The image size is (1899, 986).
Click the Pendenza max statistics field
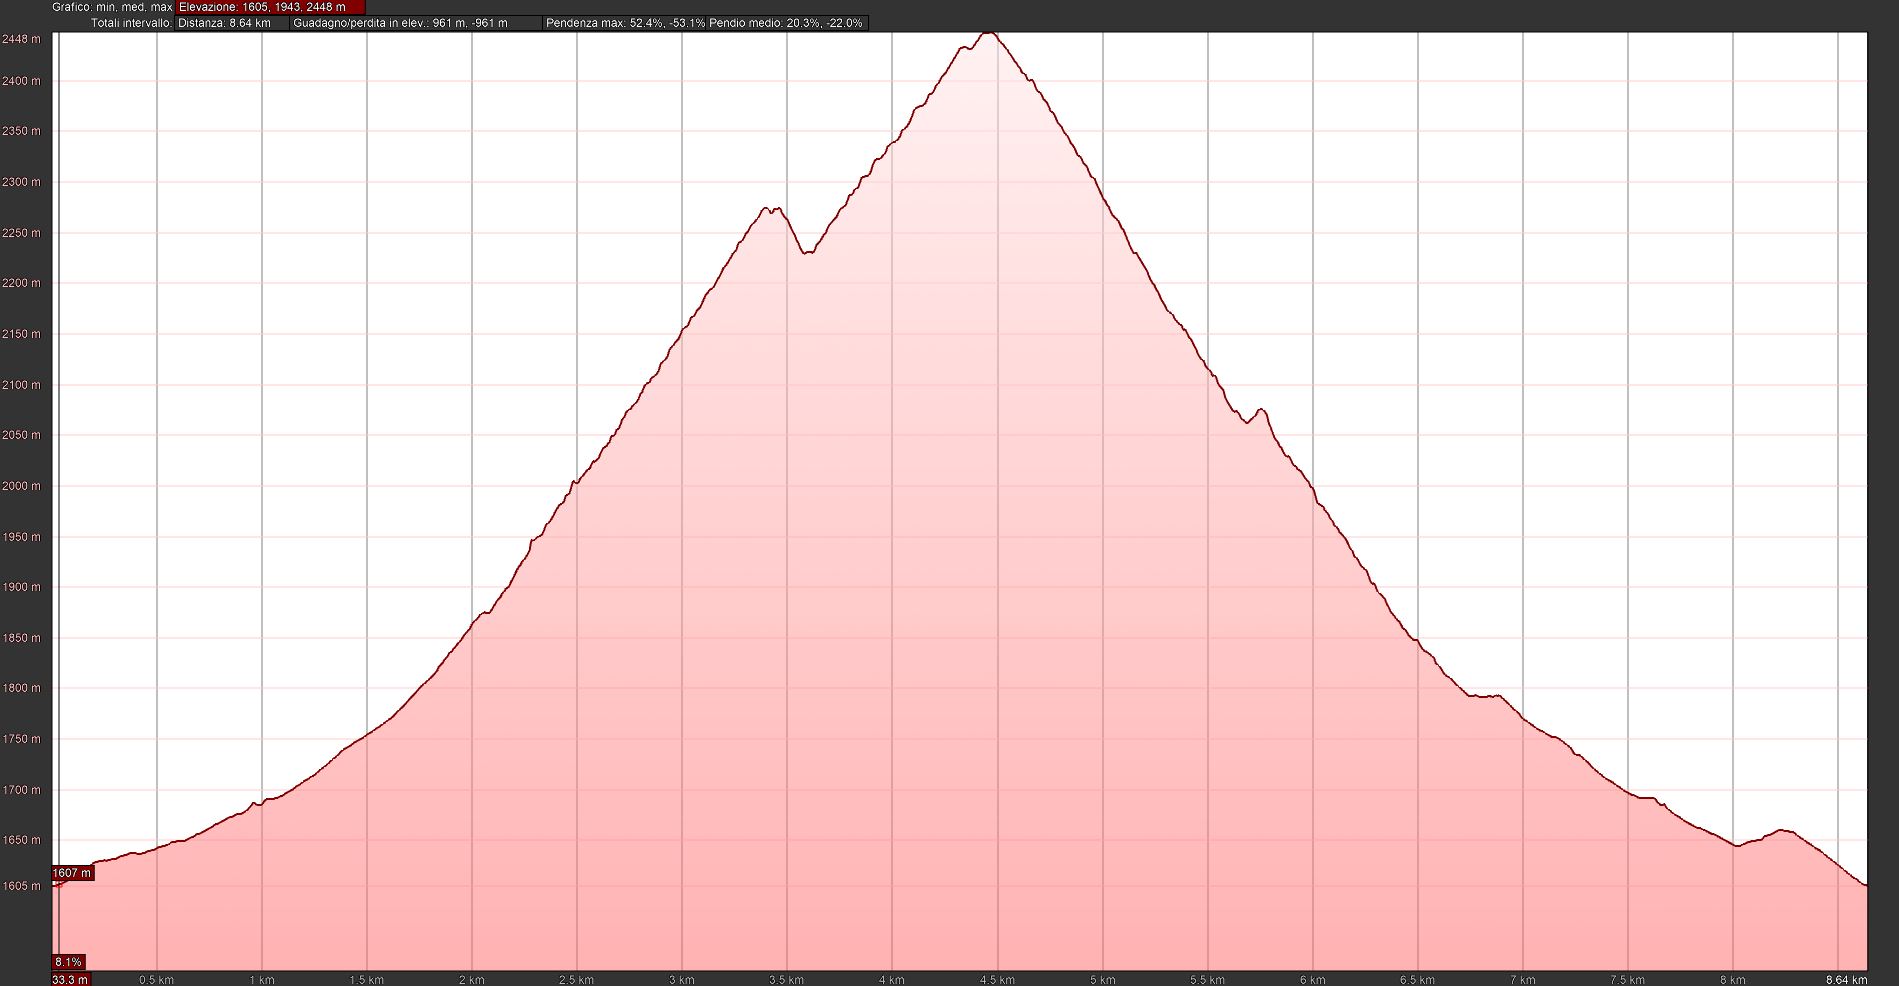pos(625,23)
